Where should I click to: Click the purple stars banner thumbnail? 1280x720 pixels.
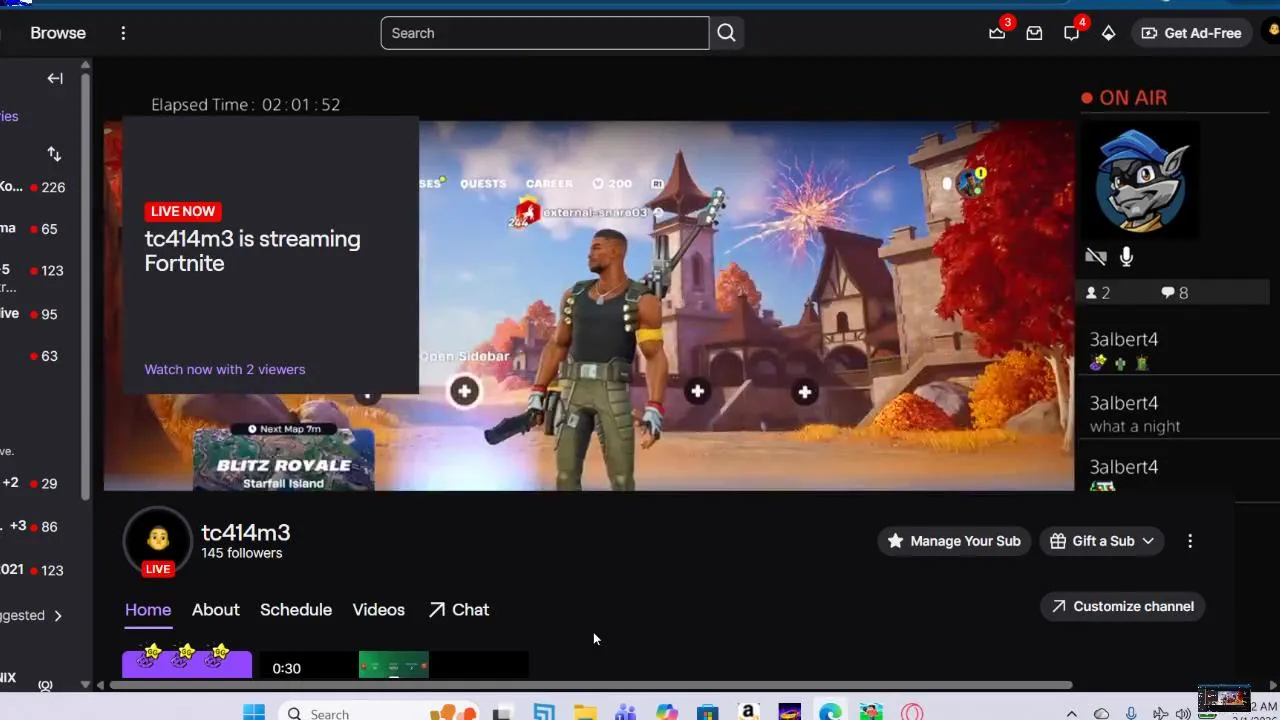[x=187, y=662]
